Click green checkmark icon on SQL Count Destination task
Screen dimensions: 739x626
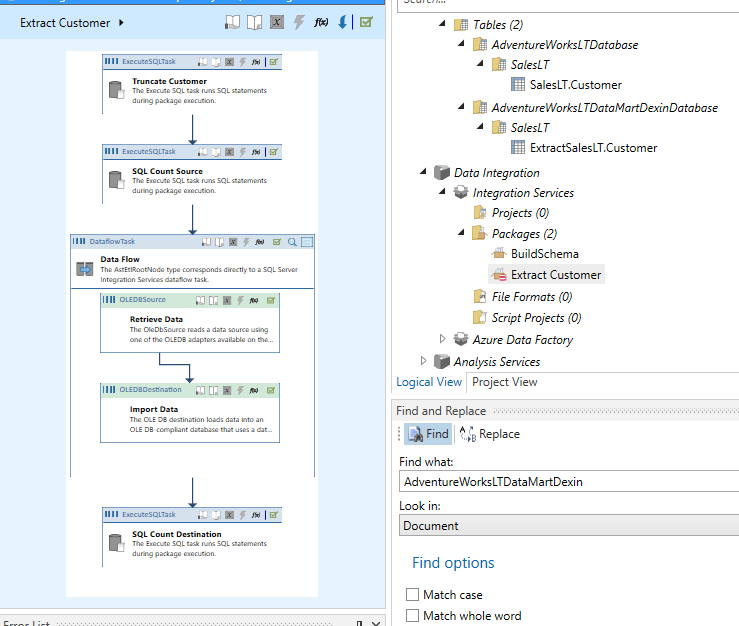tap(274, 515)
